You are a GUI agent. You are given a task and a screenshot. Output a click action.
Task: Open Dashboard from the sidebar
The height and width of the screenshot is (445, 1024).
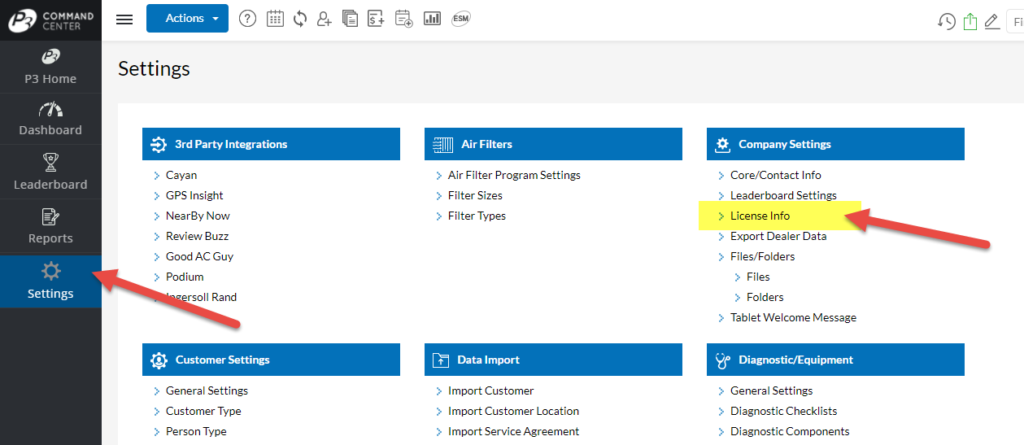50,120
